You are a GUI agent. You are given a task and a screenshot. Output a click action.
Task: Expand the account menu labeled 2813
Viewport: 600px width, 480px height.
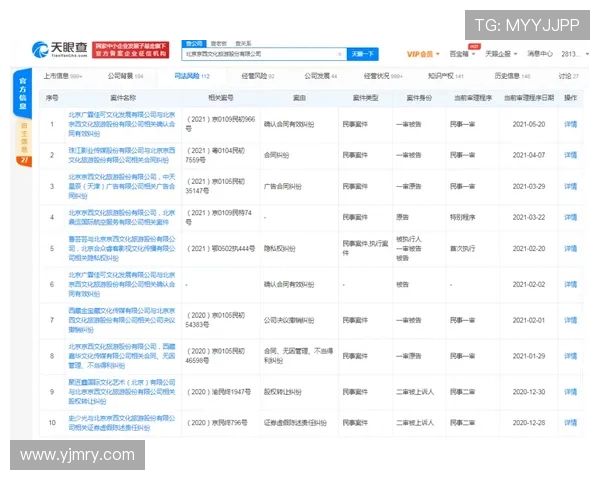[575, 54]
